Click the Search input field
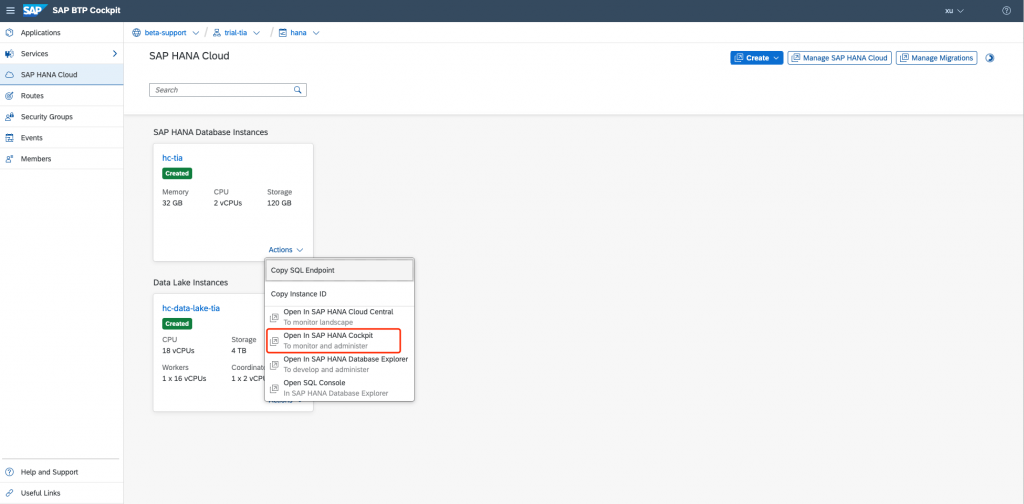This screenshot has width=1024, height=504. coord(228,90)
